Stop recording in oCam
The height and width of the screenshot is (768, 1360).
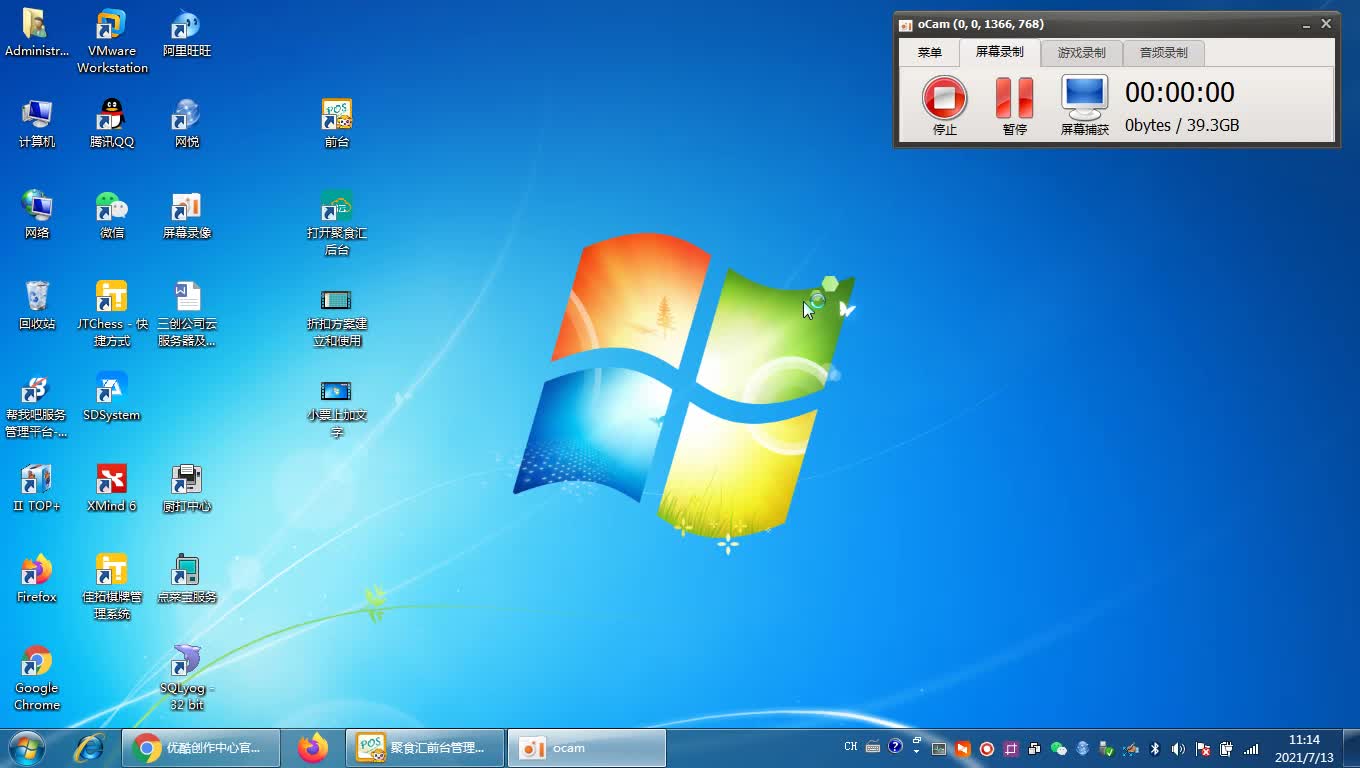tap(944, 106)
